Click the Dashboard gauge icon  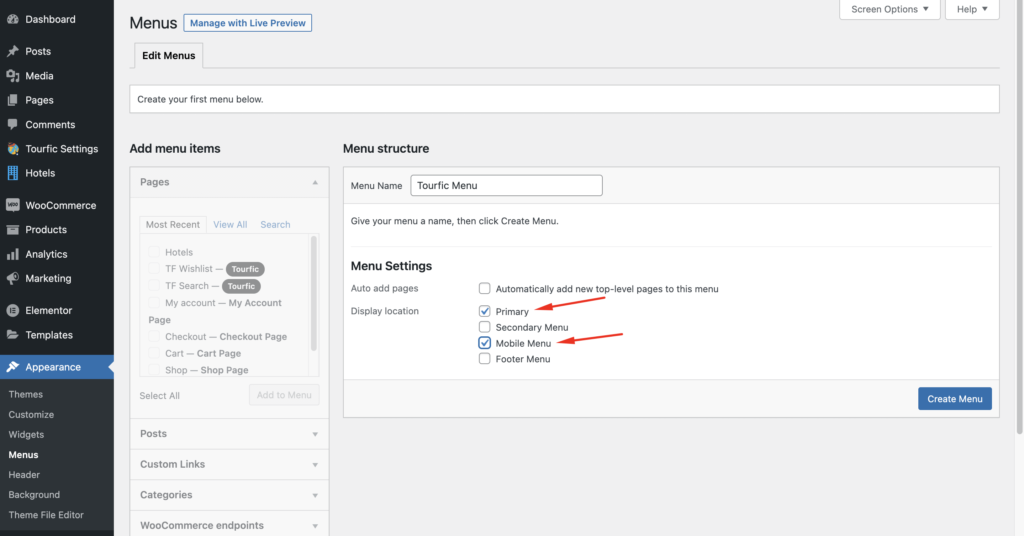point(12,20)
